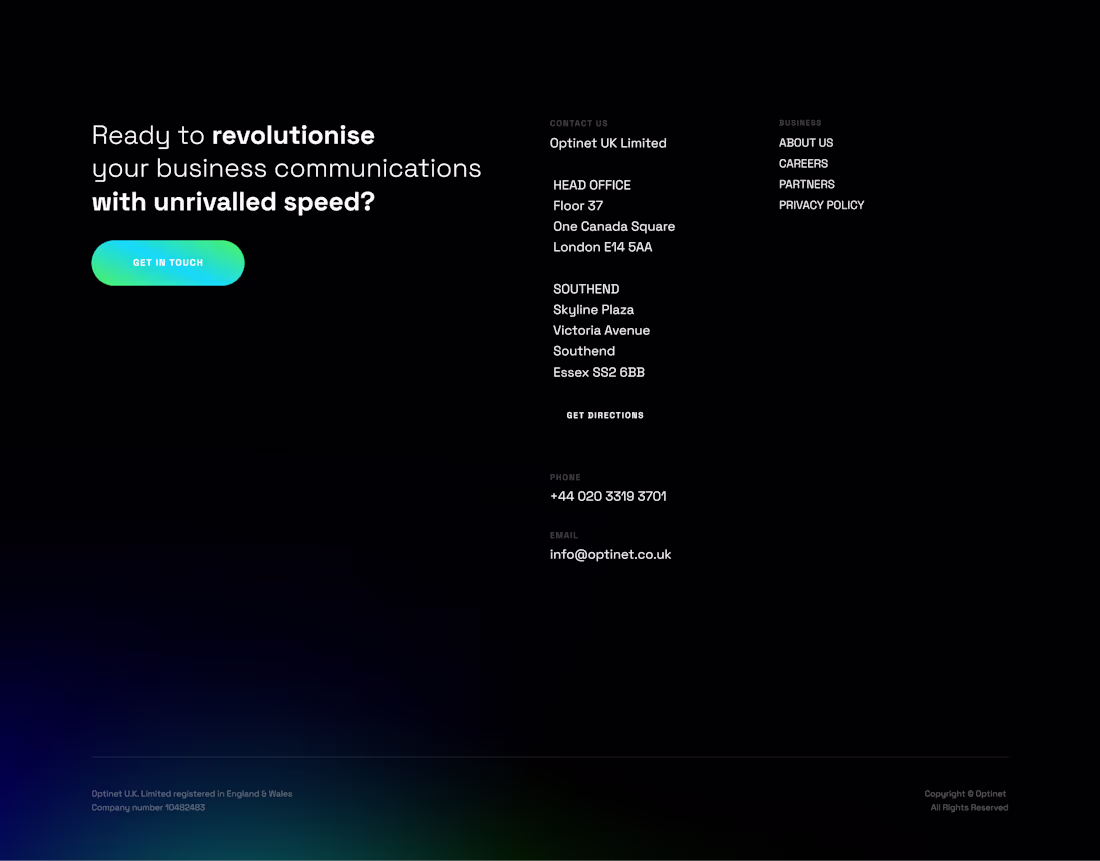This screenshot has height=861, width=1100.
Task: Click the CONTACT US section label
Action: pyautogui.click(x=578, y=122)
